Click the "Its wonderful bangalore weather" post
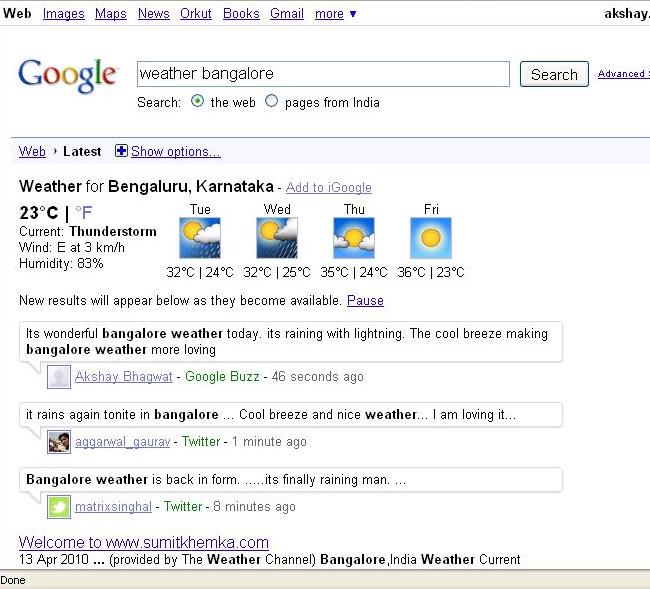Screen dimensions: 650x589 point(291,342)
